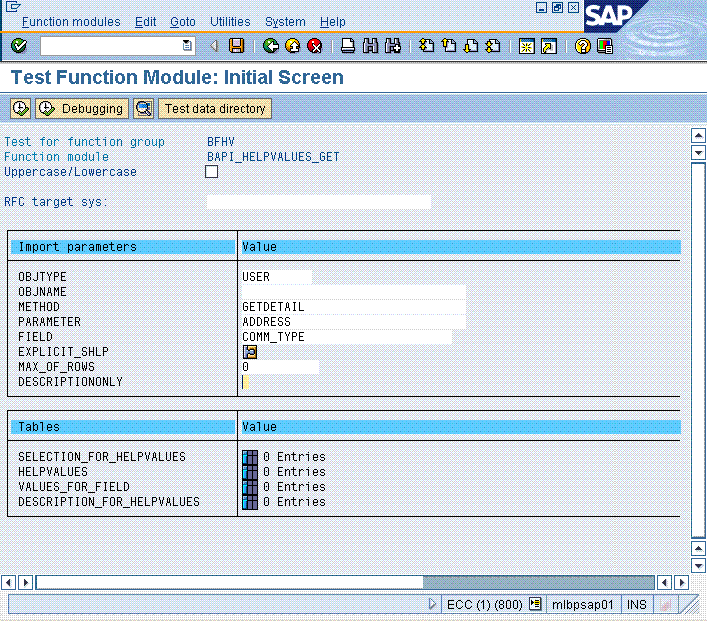Click the Find binoculars icon
The image size is (707, 622).
370,46
